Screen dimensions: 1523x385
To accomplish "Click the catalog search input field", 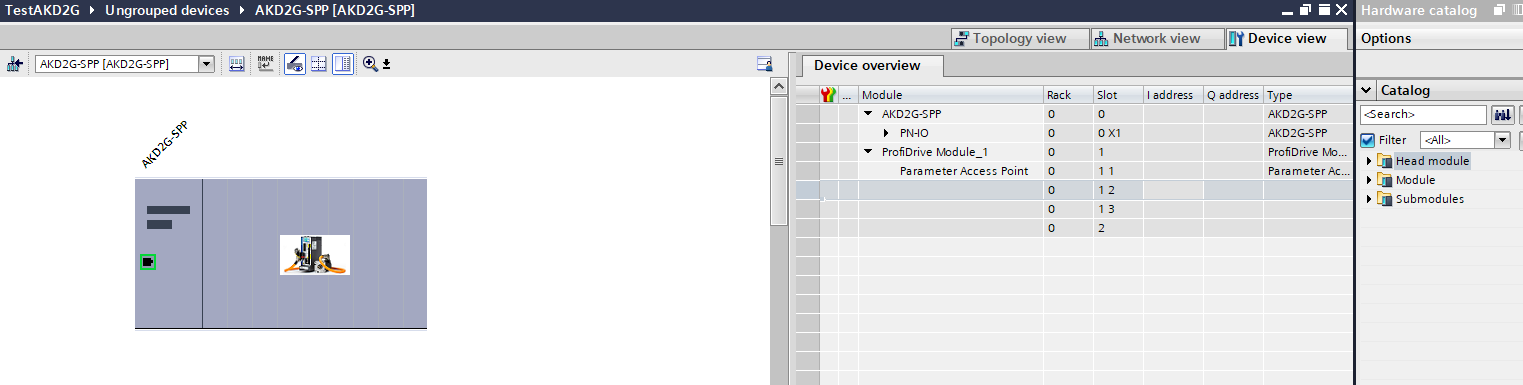I will (1423, 115).
